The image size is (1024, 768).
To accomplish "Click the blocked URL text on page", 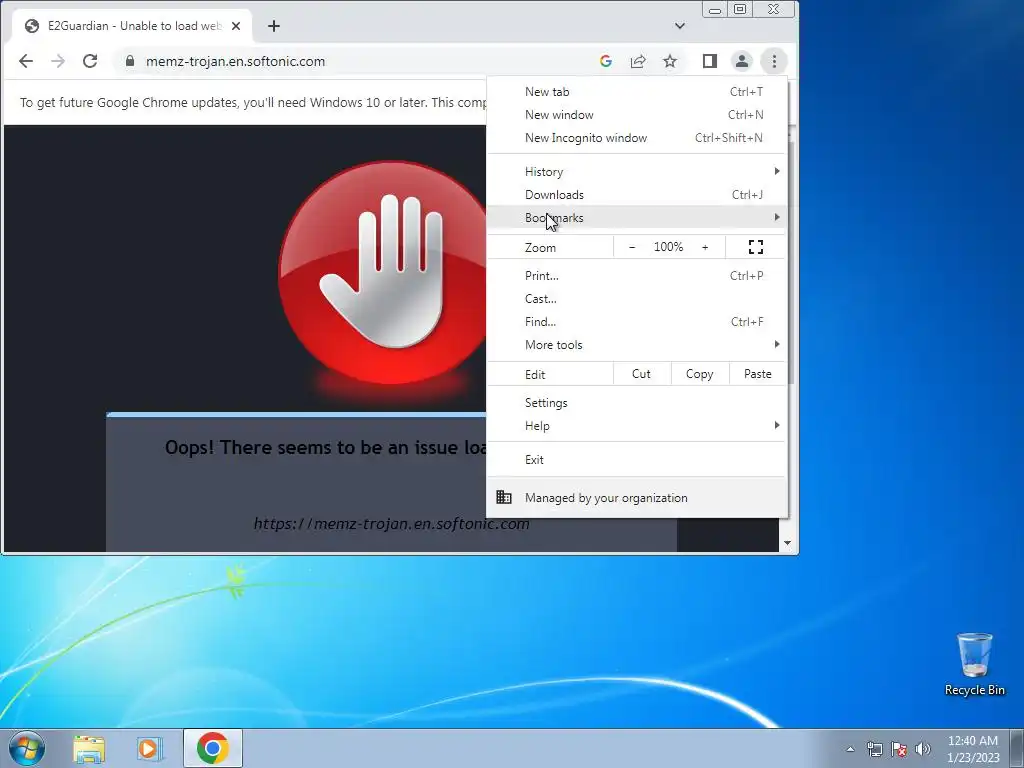I will [391, 524].
